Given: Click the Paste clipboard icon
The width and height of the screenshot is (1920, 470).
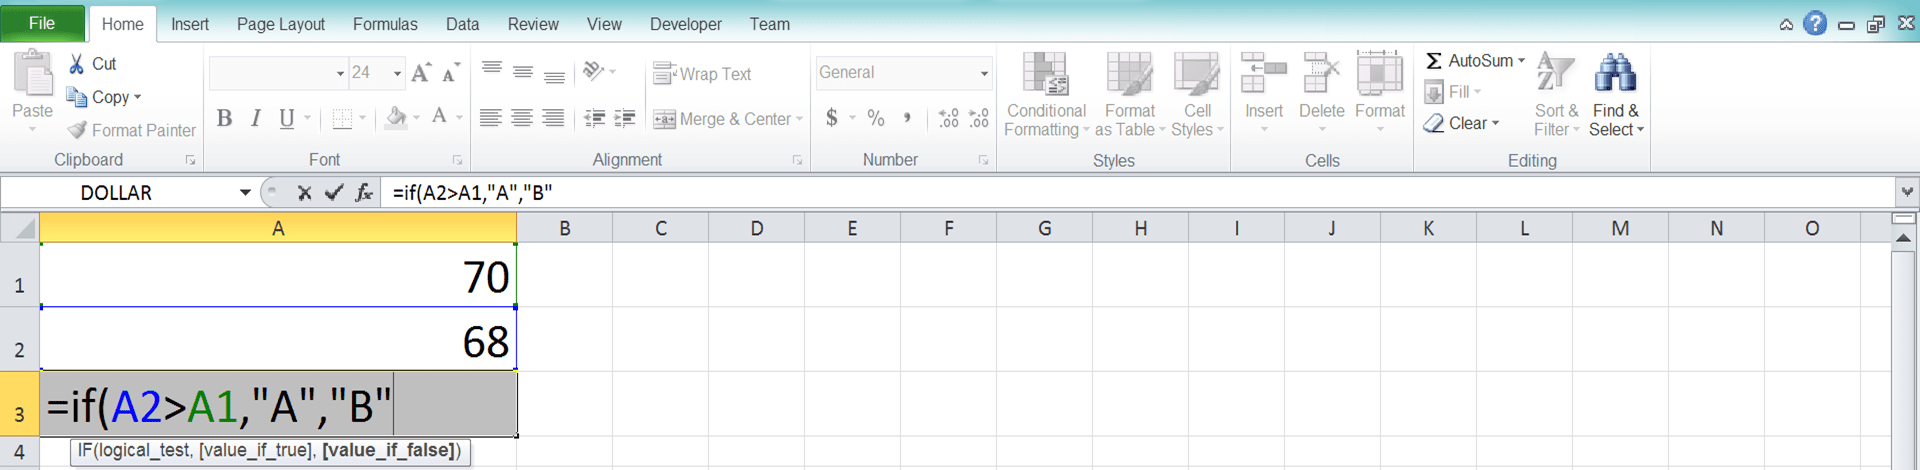Looking at the screenshot, I should click(32, 74).
